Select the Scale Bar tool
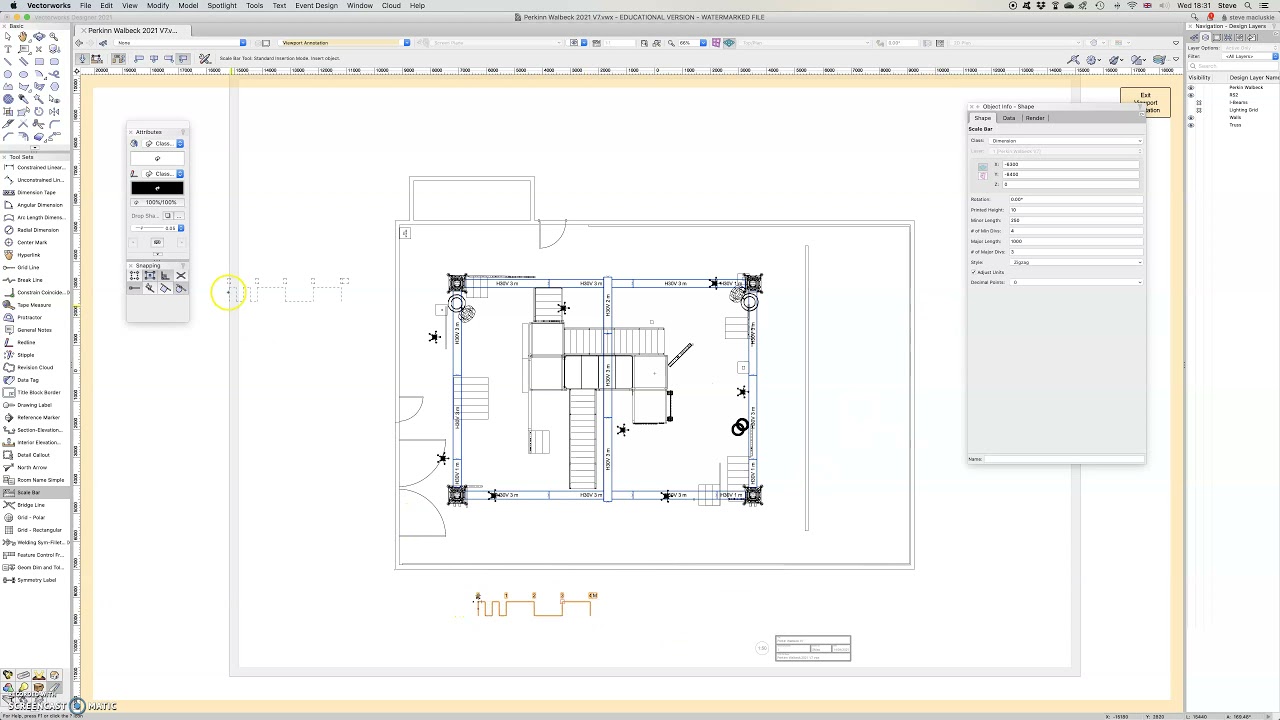 coord(28,492)
